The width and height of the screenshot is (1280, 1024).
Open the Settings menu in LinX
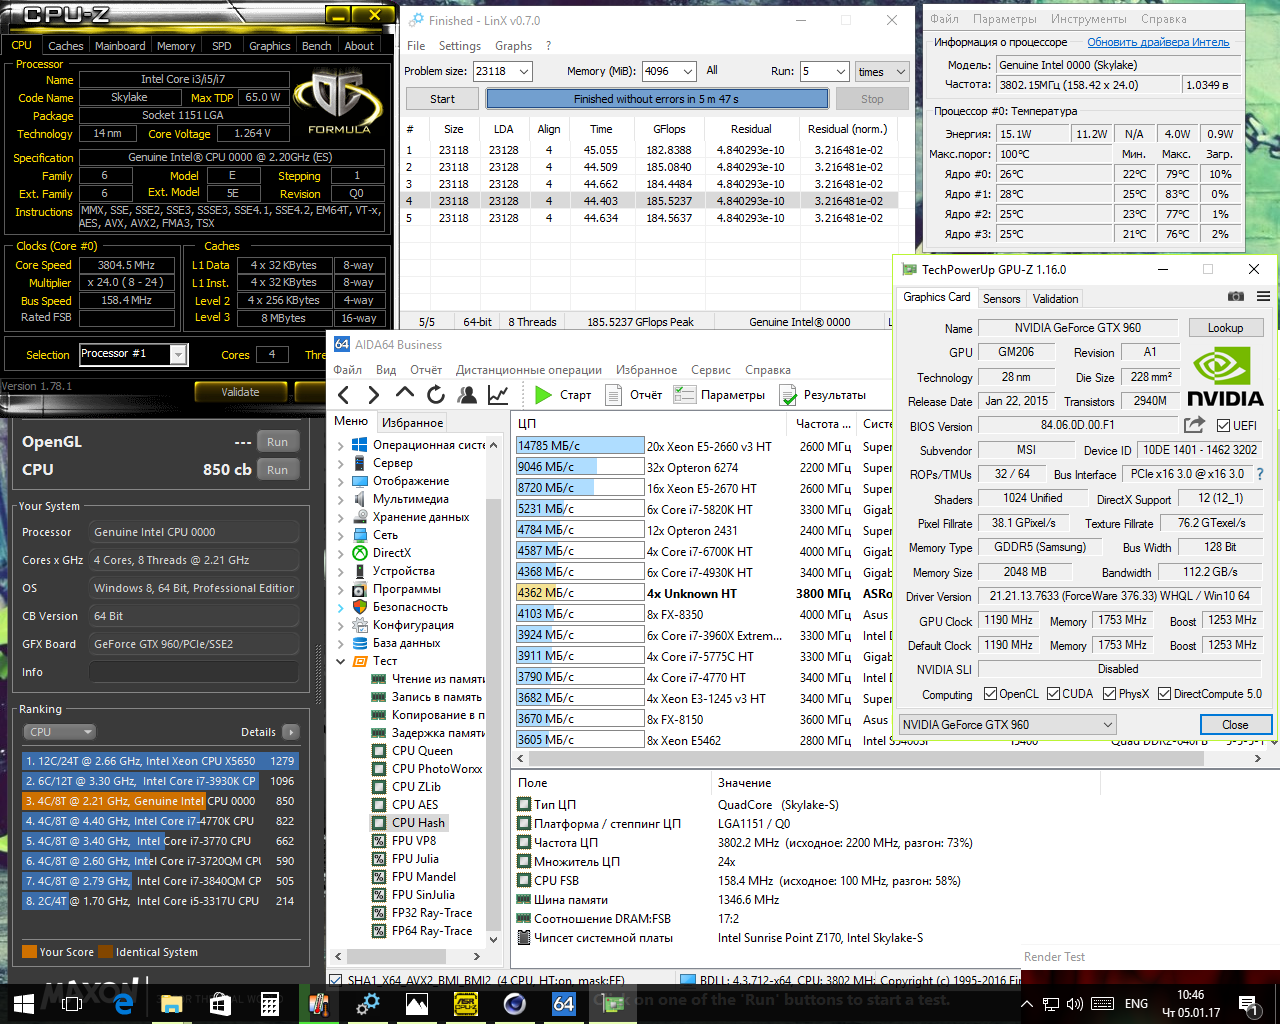tap(459, 46)
